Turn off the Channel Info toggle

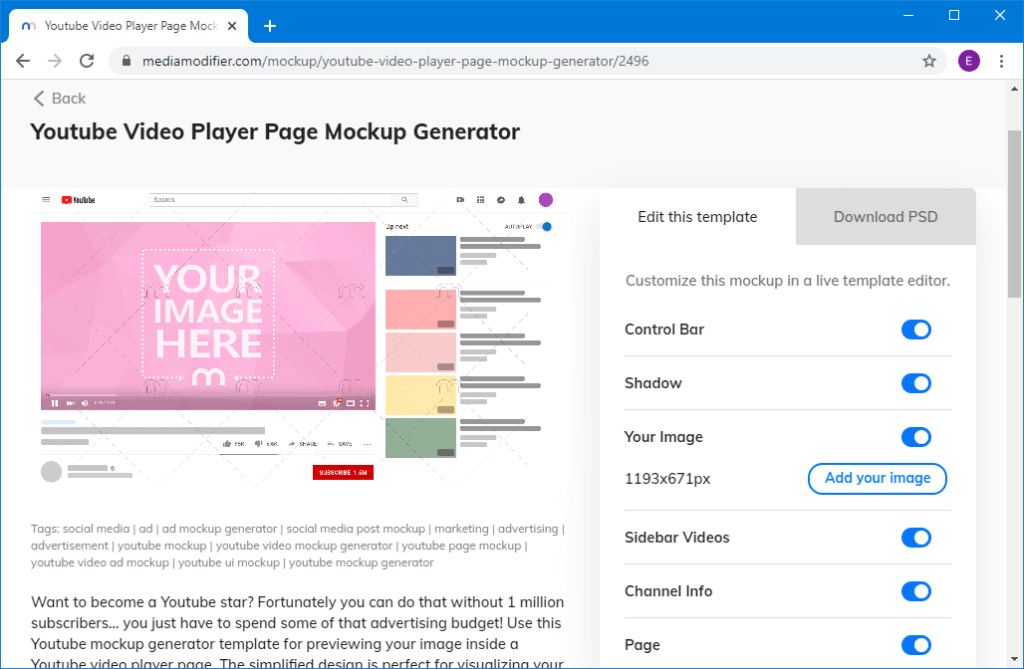pyautogui.click(x=916, y=591)
